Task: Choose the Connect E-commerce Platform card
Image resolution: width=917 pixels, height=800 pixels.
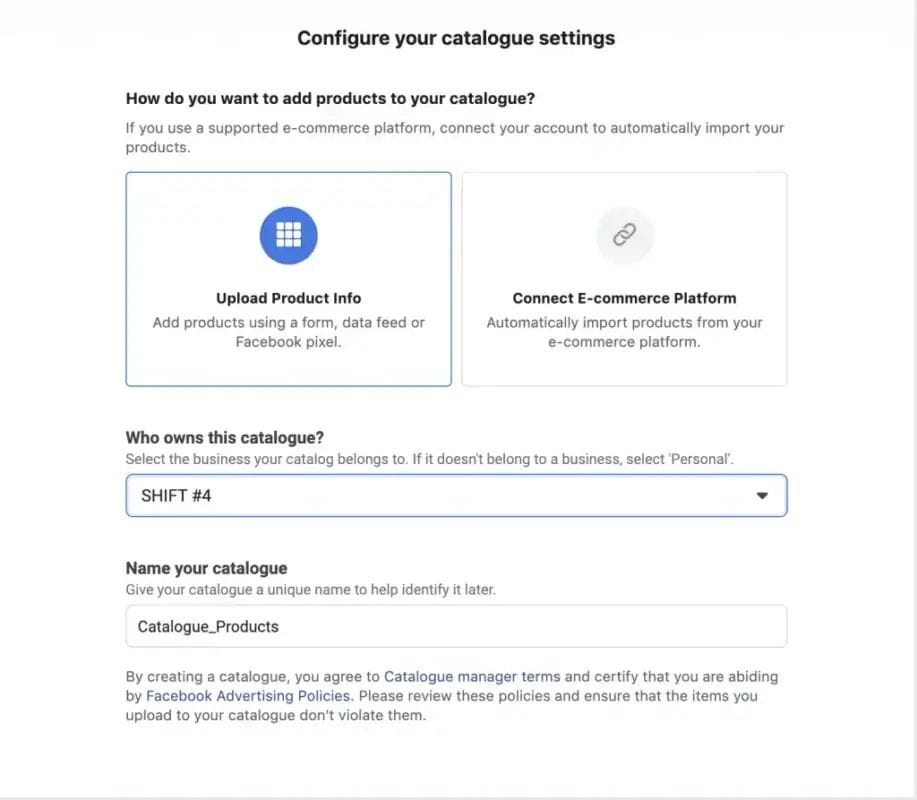Action: pos(624,278)
